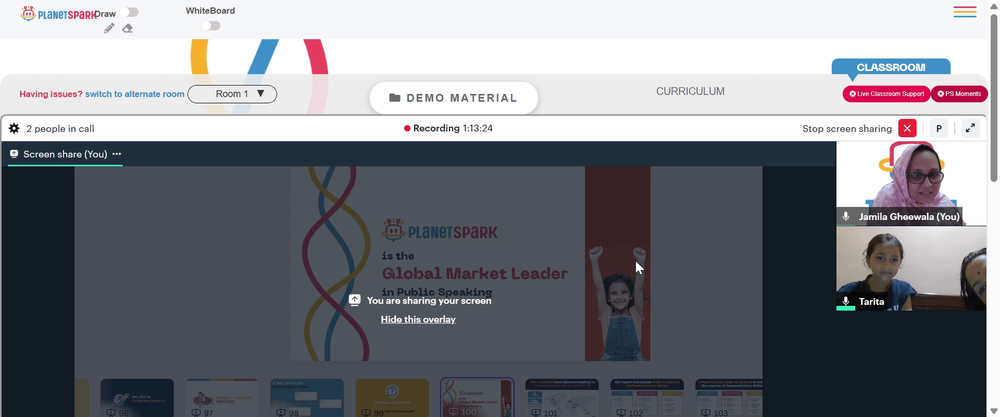Image resolution: width=1000 pixels, height=417 pixels.
Task: Click the folder icon in Demo Material
Action: [395, 98]
